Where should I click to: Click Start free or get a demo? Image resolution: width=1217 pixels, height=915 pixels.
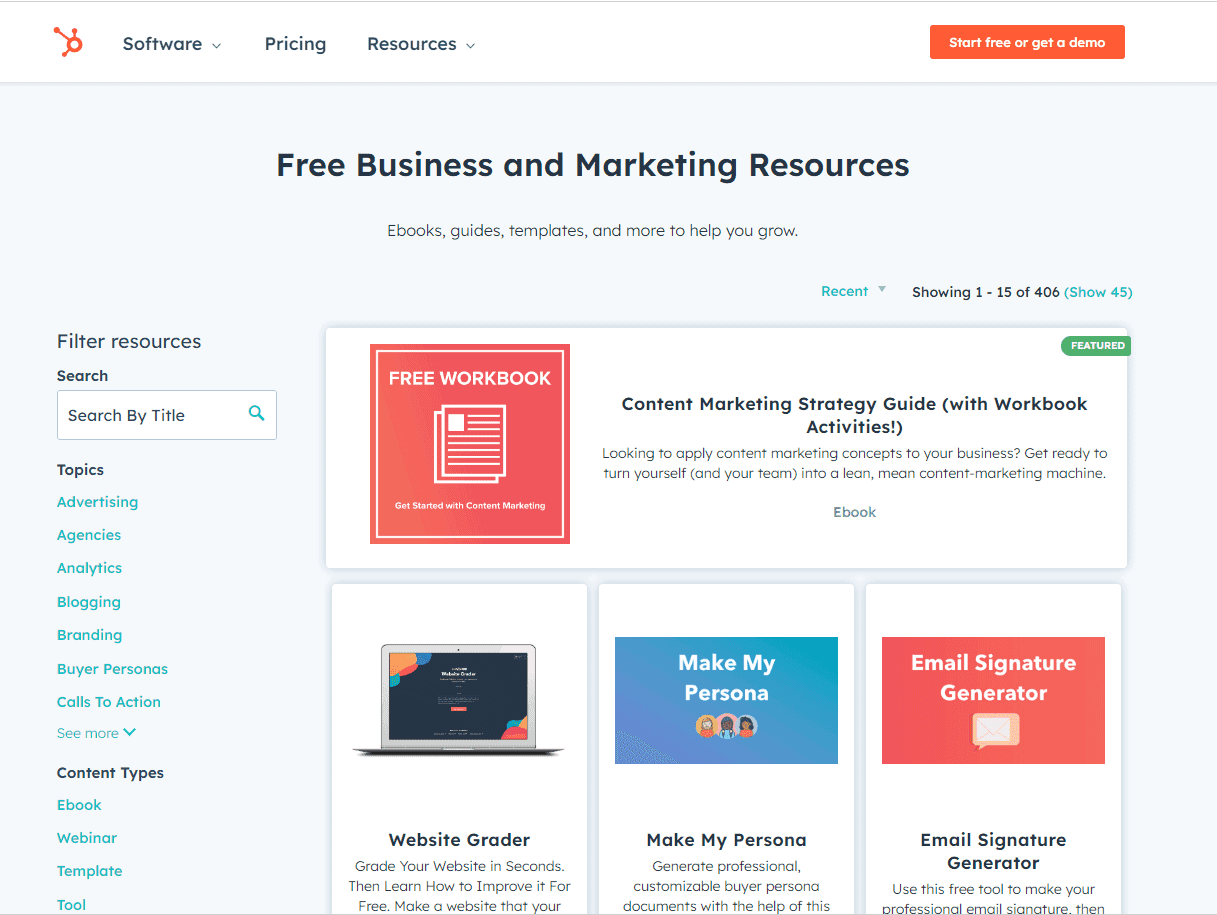coord(1026,42)
